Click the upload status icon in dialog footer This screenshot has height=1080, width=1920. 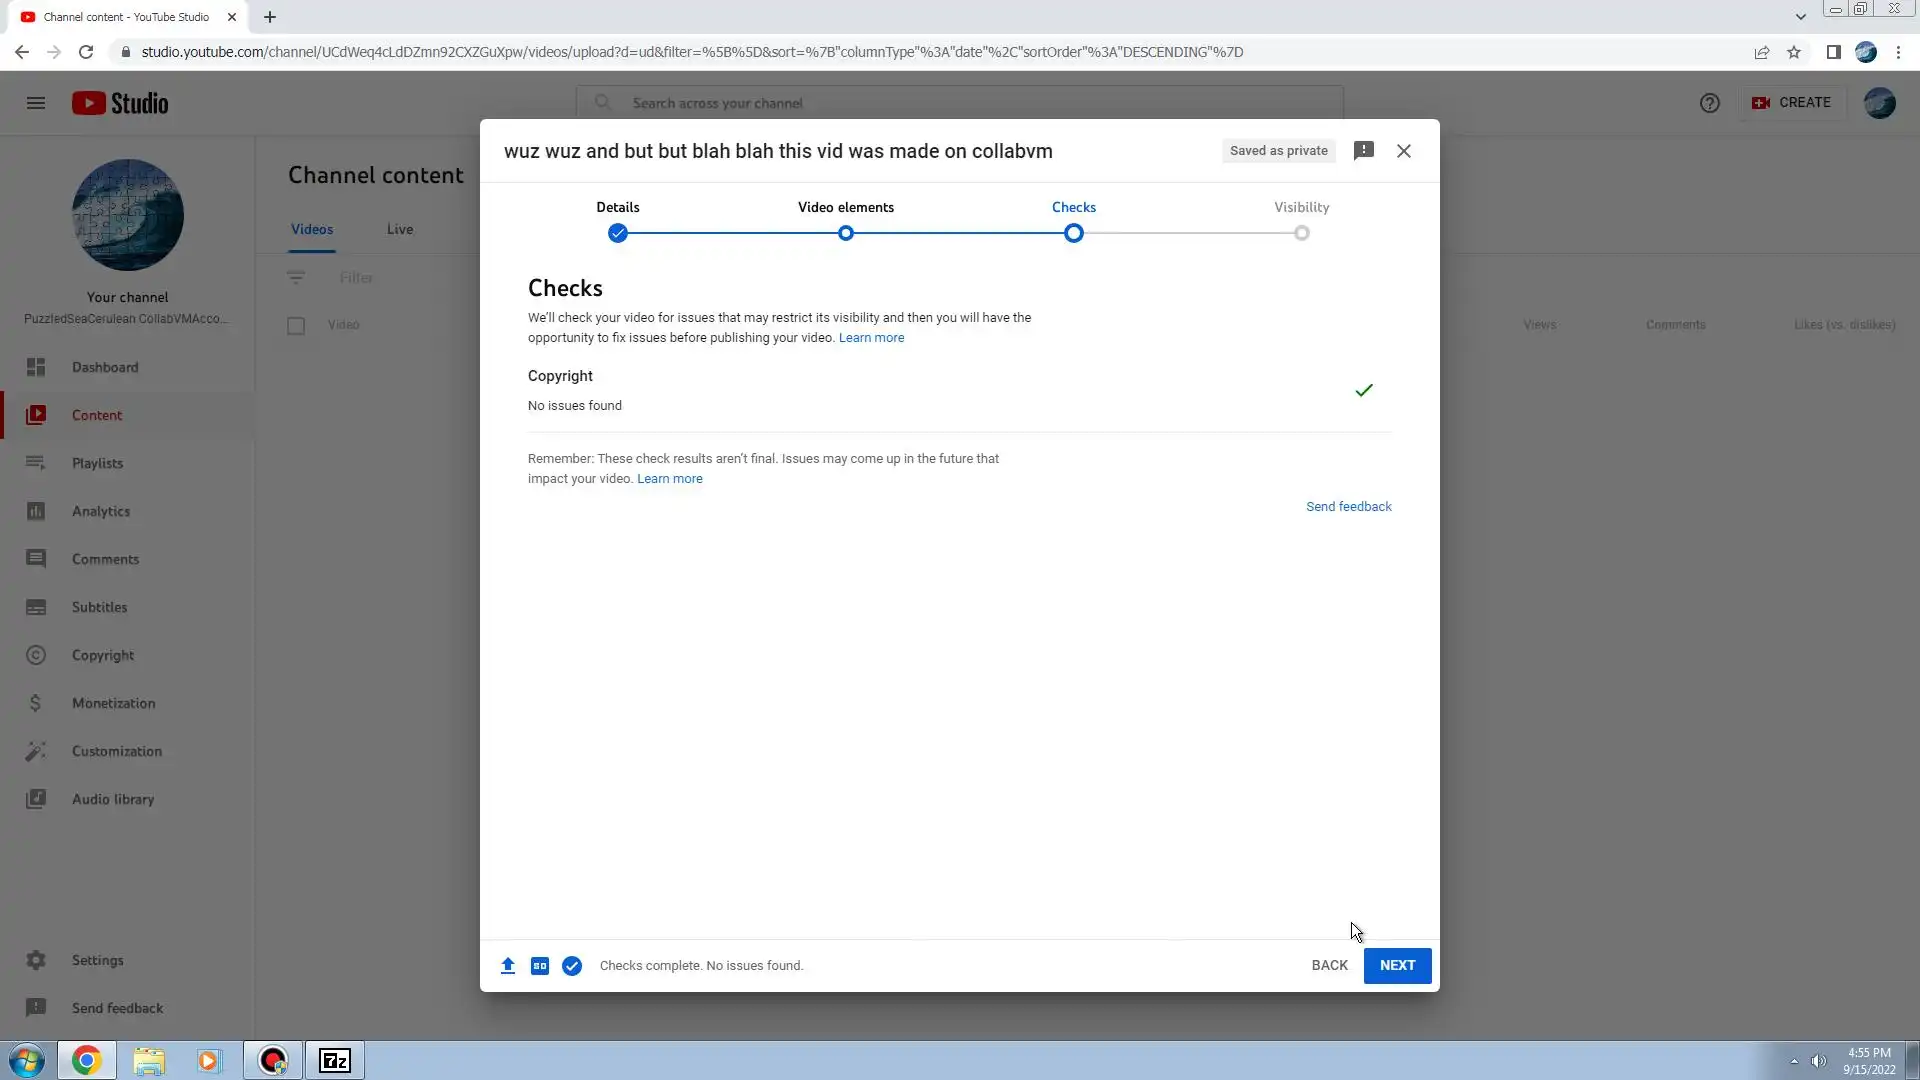pos(508,966)
